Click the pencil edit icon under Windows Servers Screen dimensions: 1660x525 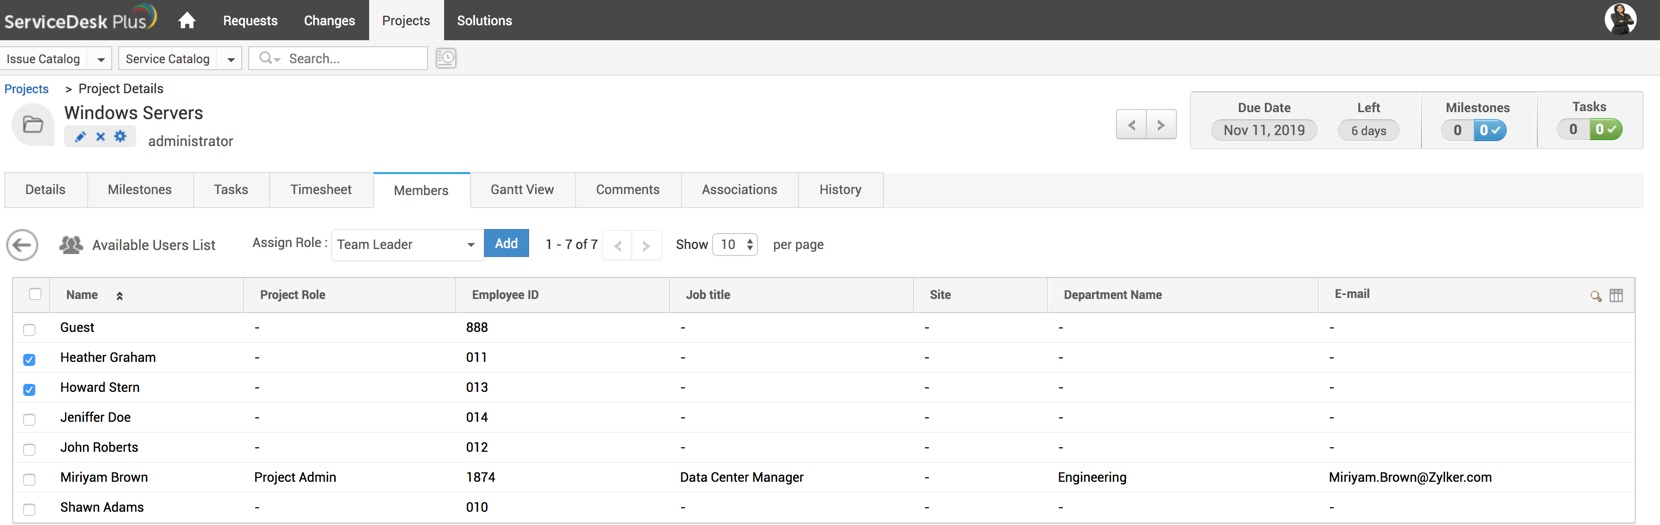(80, 137)
